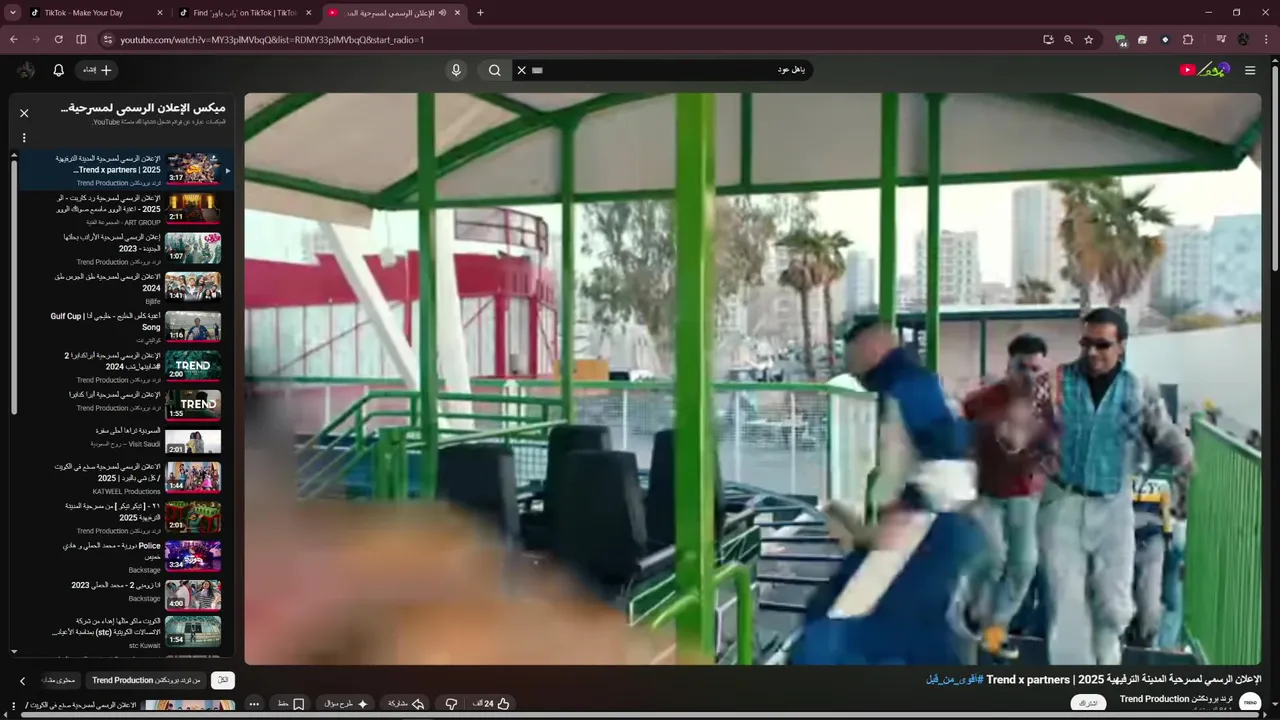Like the video, thumbs up 24
Screen dimensions: 1280x720
click(492, 704)
